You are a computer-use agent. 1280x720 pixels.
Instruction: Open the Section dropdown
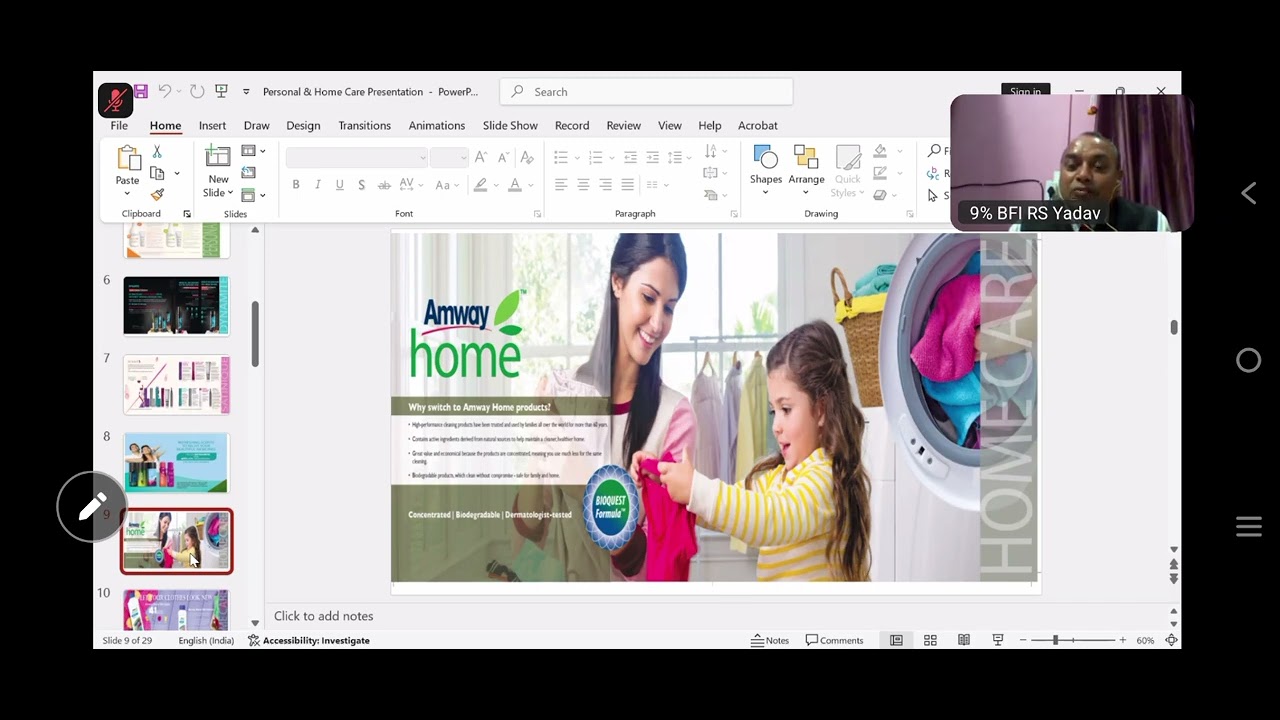tap(253, 194)
